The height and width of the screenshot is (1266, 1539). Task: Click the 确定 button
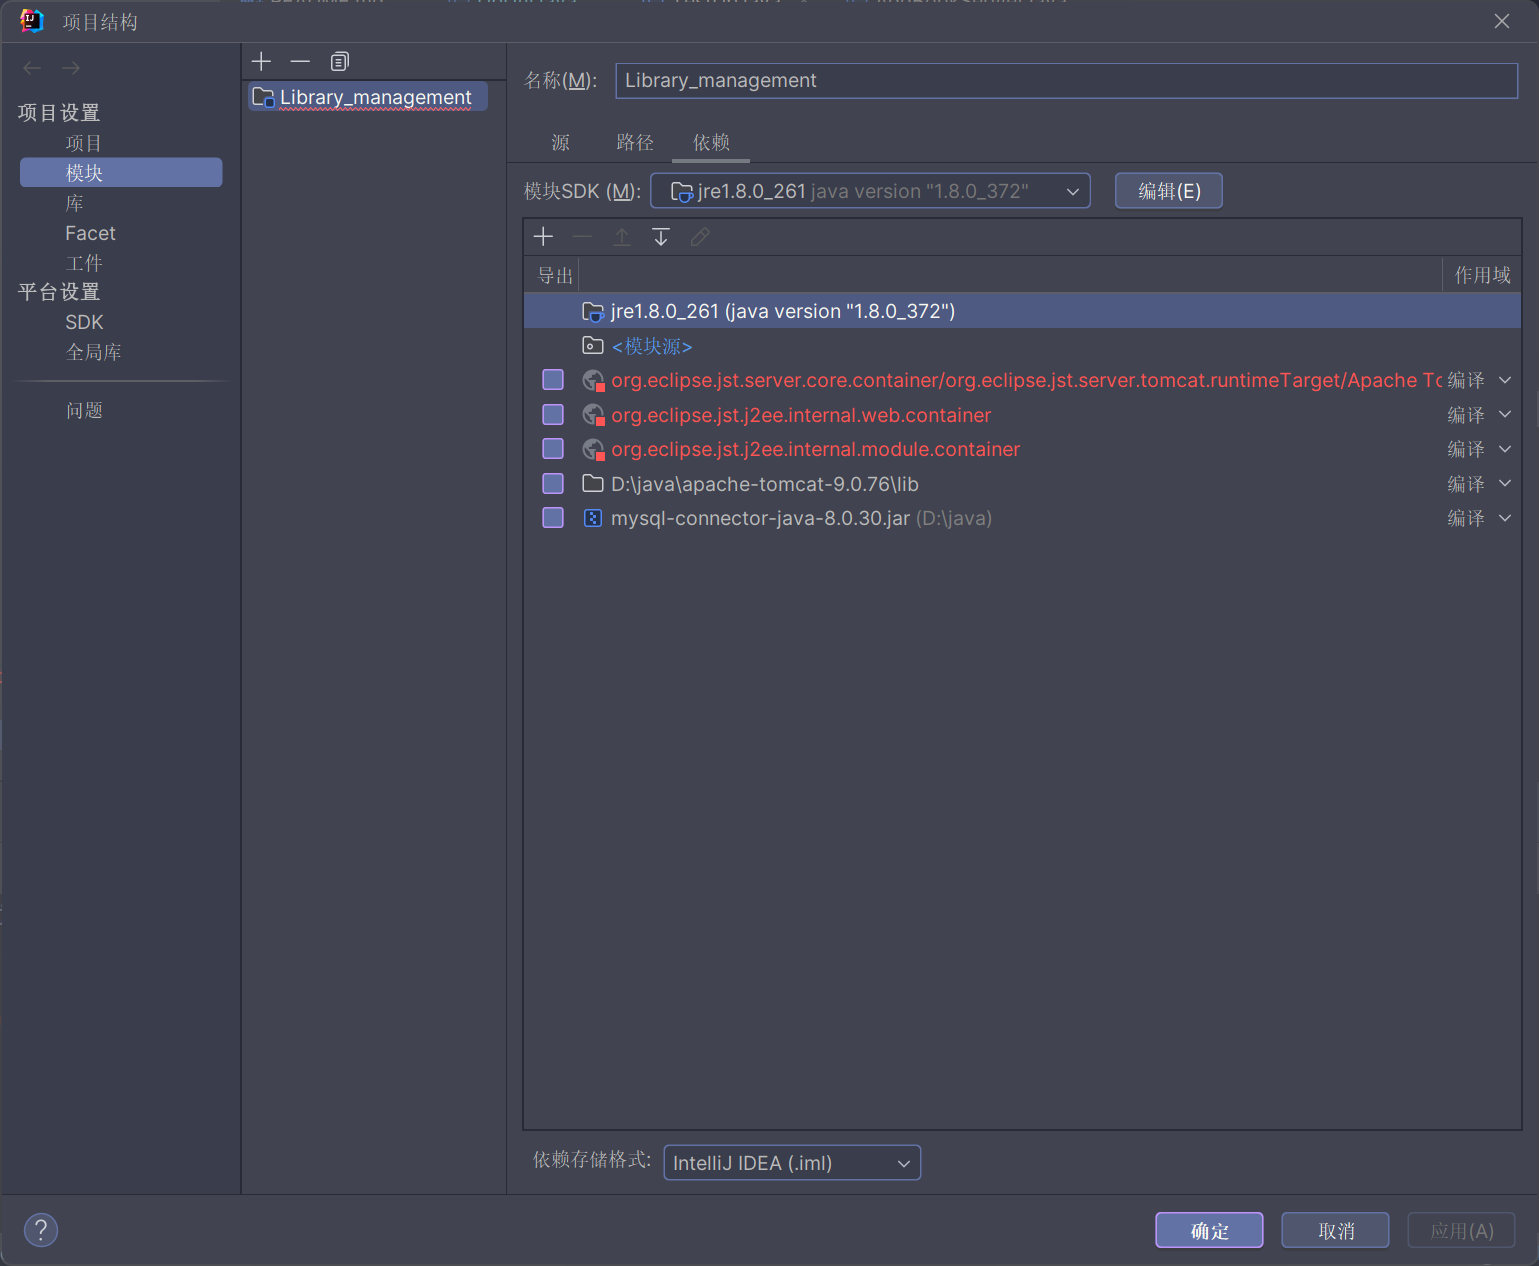tap(1208, 1230)
